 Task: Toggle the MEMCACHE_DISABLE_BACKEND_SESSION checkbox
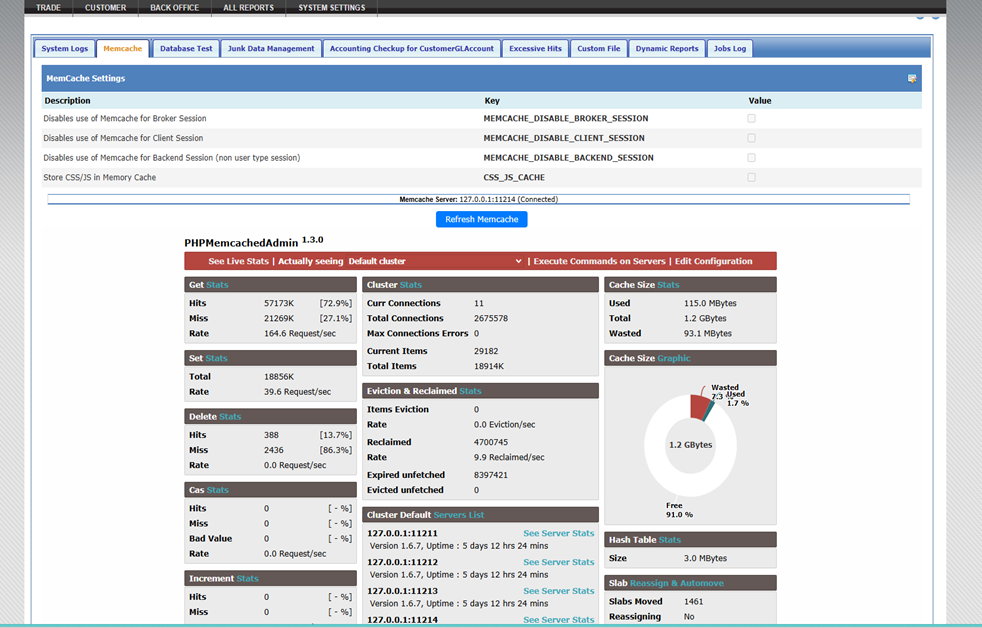[x=751, y=157]
